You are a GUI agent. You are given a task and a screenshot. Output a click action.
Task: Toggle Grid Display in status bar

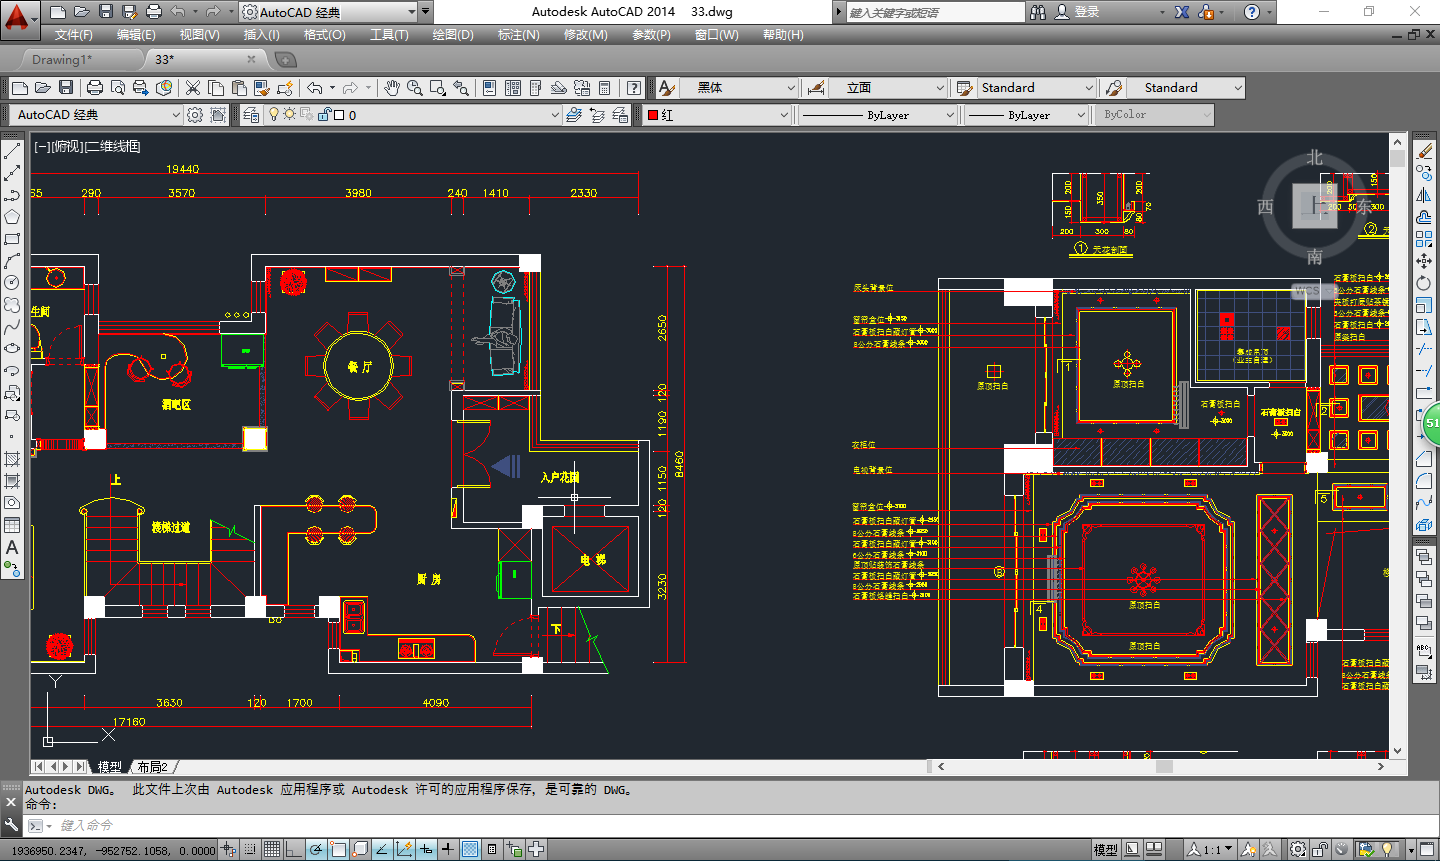pos(272,850)
